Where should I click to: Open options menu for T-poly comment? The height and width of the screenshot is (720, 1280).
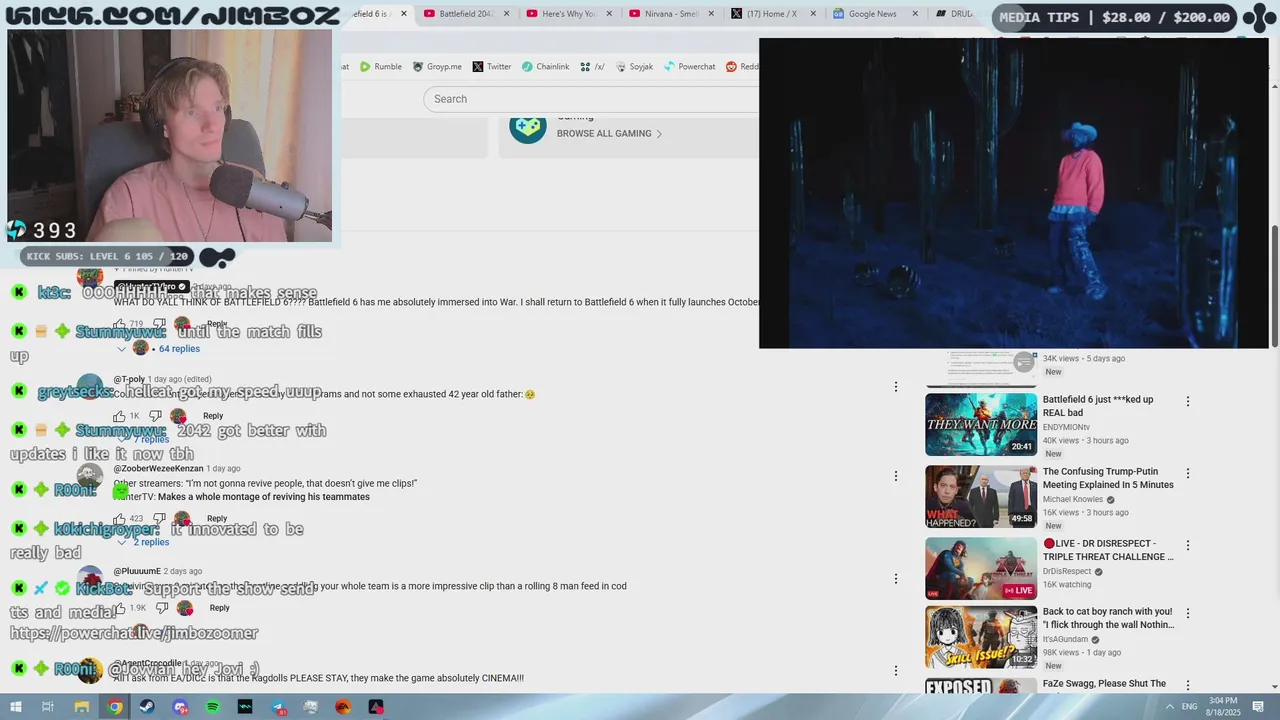[896, 387]
